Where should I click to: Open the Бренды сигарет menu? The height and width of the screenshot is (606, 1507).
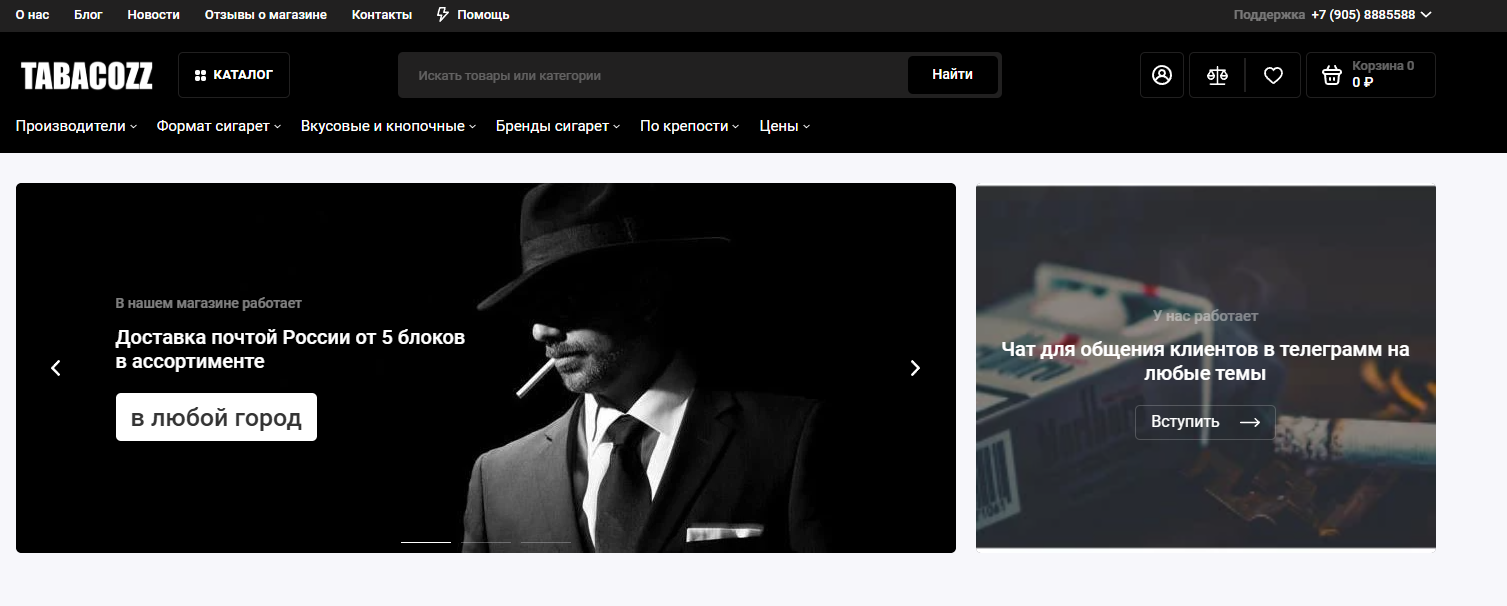(x=558, y=126)
